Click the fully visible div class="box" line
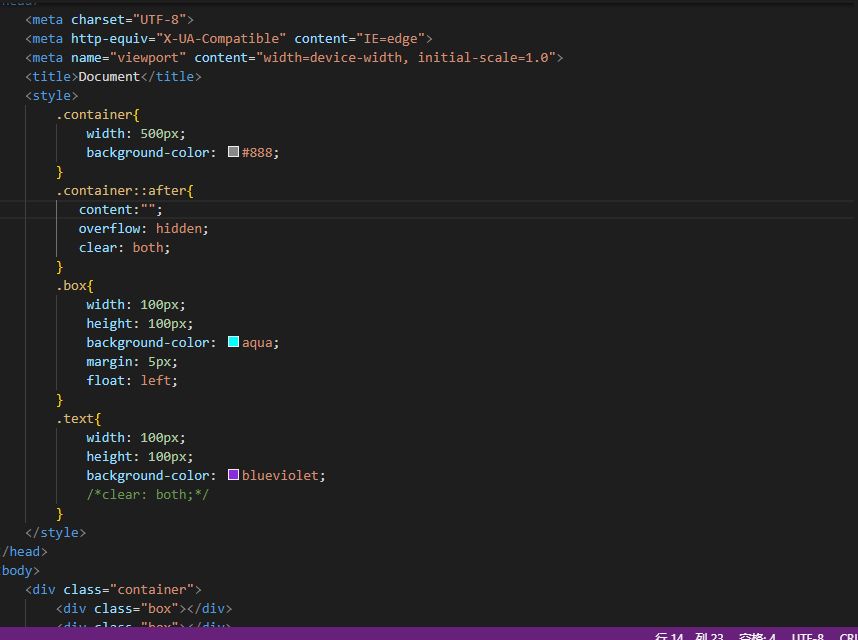The height and width of the screenshot is (640, 858). pyautogui.click(x=144, y=608)
